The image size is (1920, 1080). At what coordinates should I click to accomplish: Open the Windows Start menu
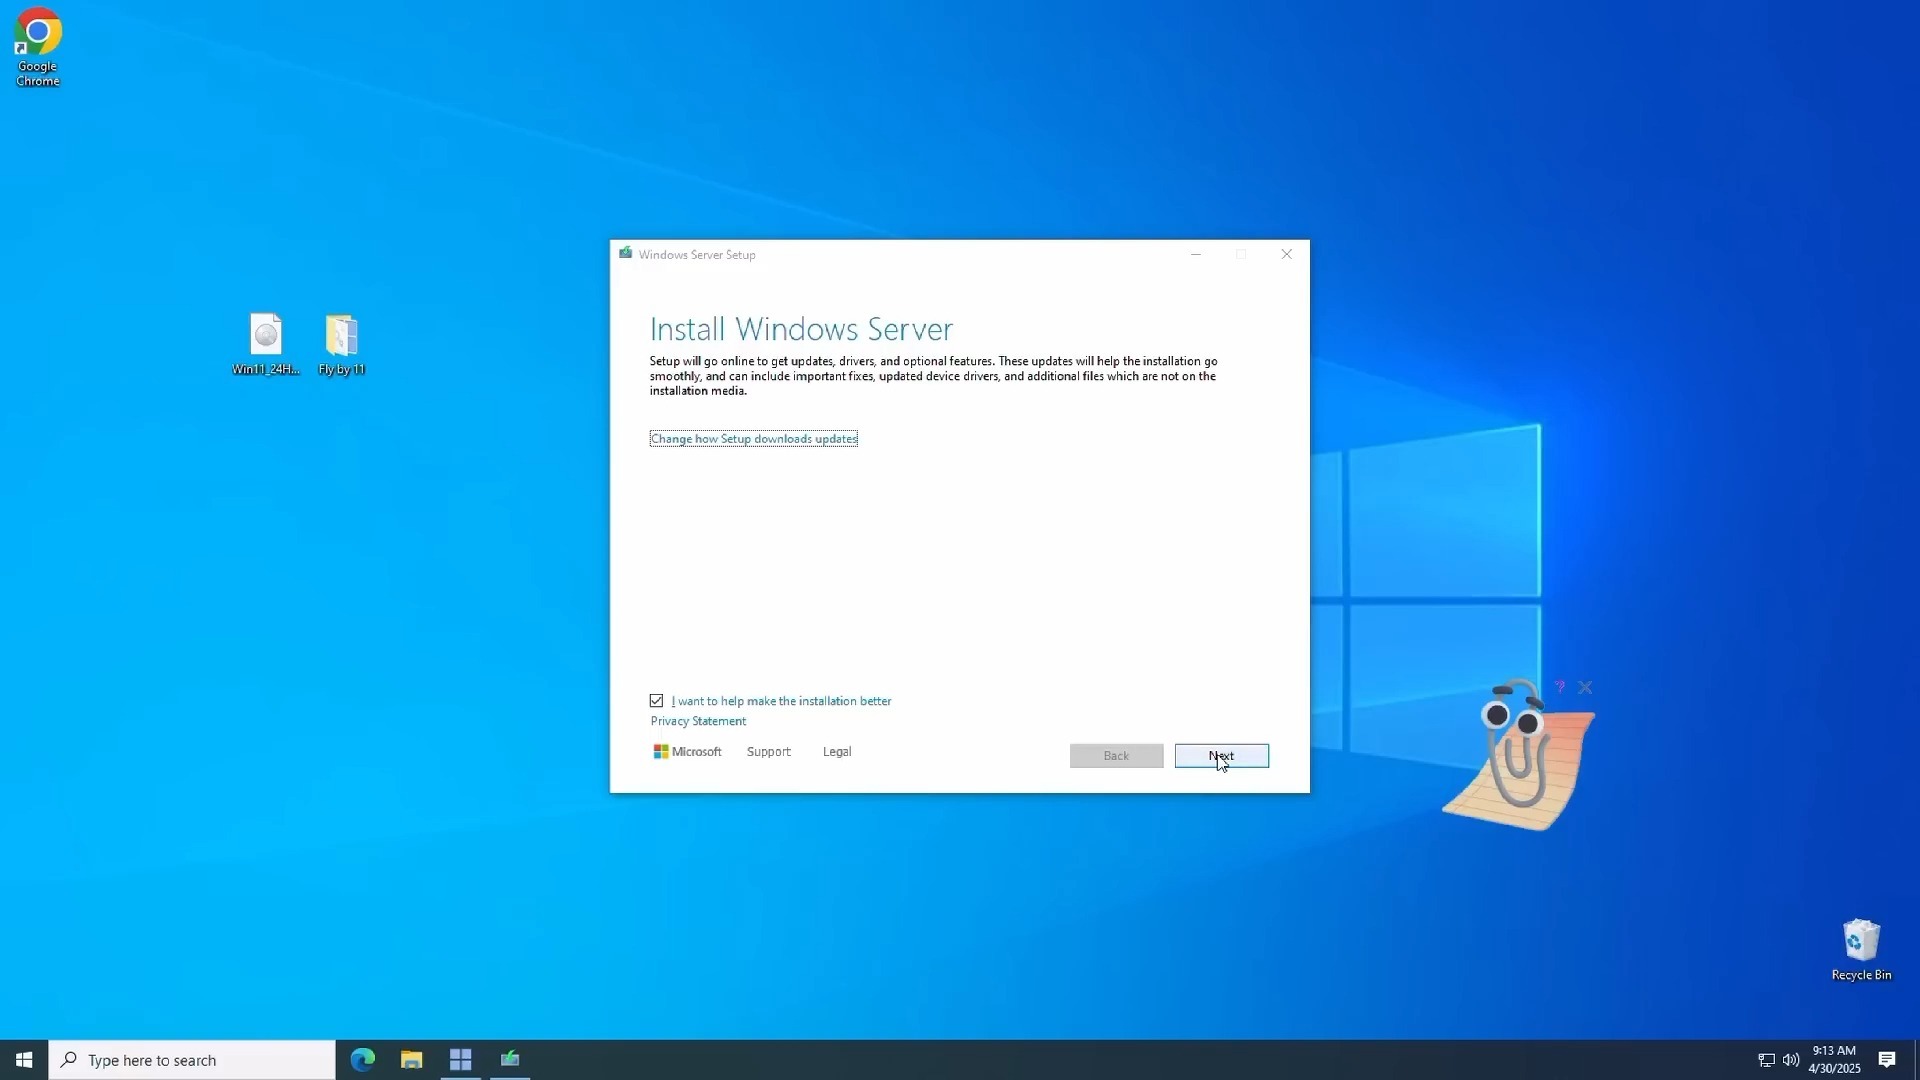coord(23,1059)
